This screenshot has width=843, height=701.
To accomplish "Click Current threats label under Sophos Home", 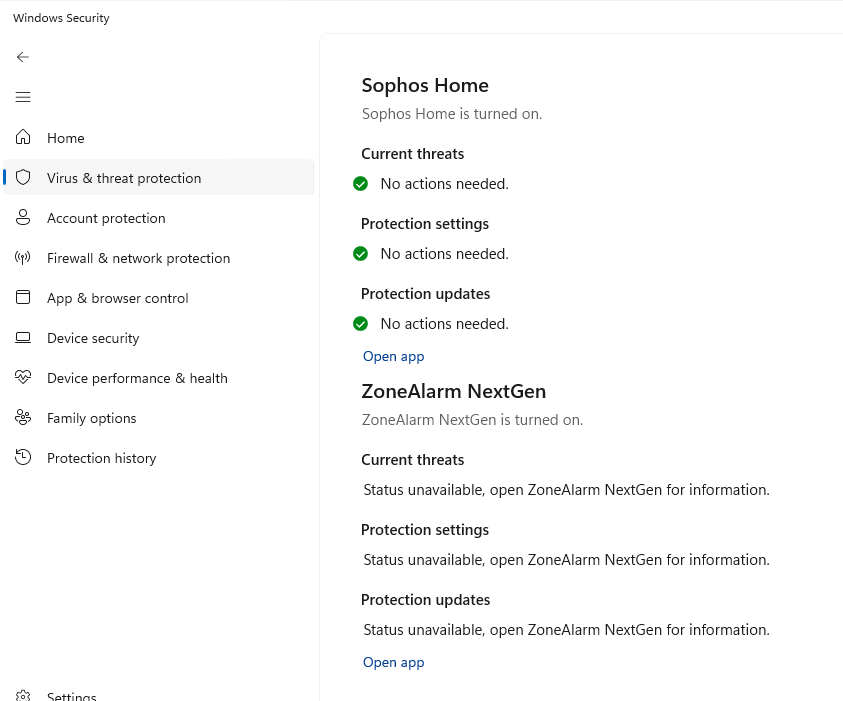I will (412, 154).
